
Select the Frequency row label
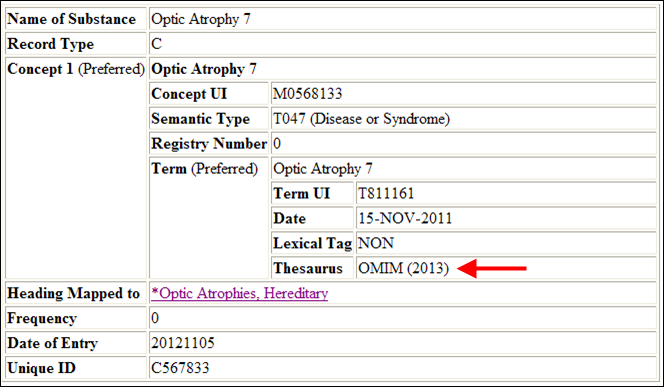[x=42, y=318]
